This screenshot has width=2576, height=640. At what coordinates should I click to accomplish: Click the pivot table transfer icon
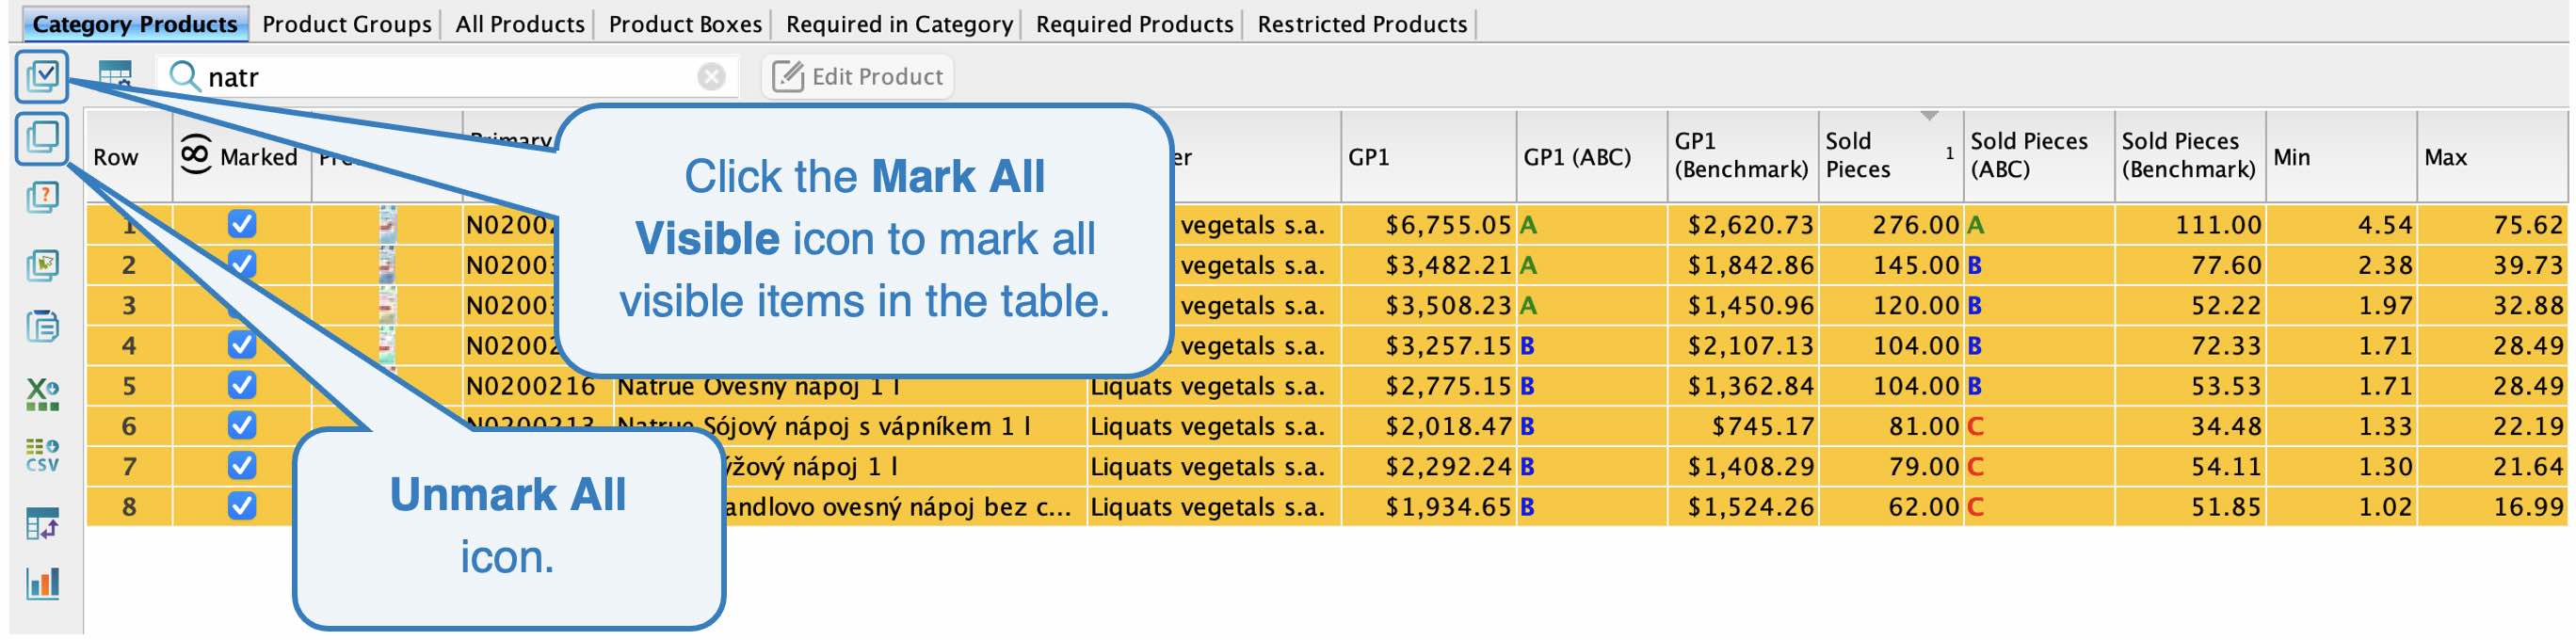[42, 523]
